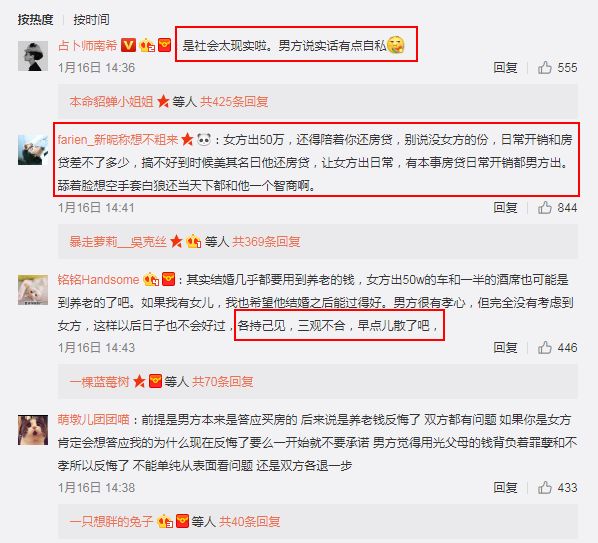Click the orange V verified badge beside 占卜师南希
This screenshot has width=598, height=543.
click(x=128, y=45)
